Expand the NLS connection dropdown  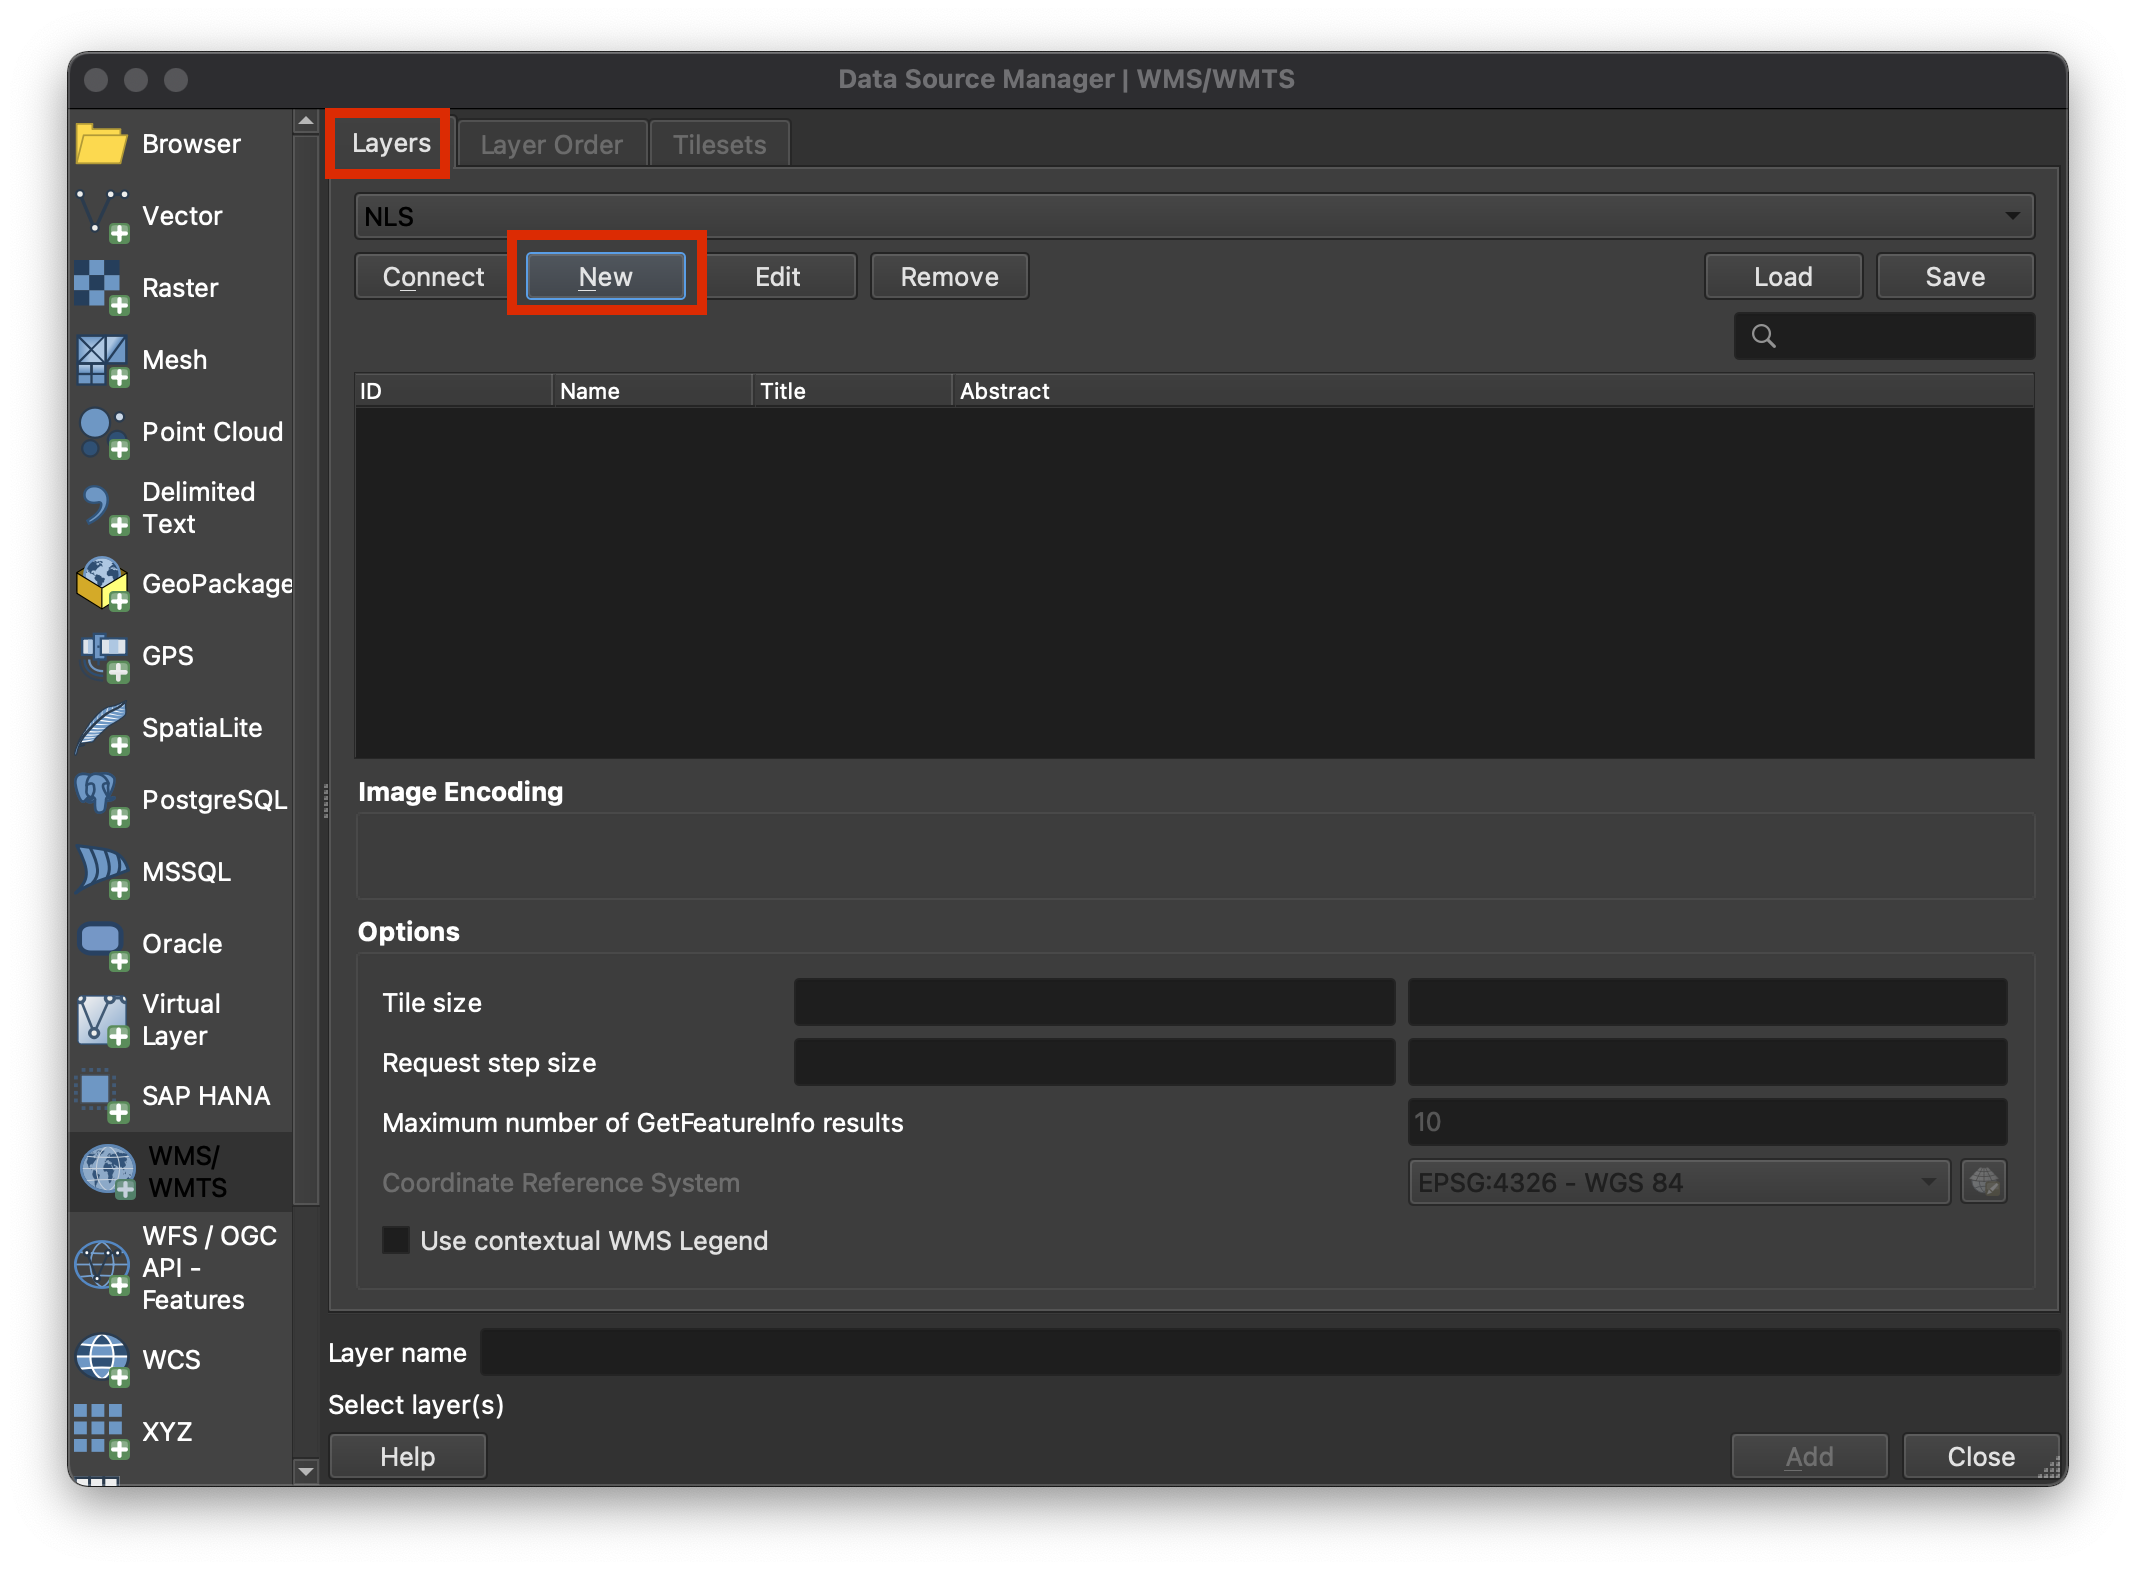2012,216
